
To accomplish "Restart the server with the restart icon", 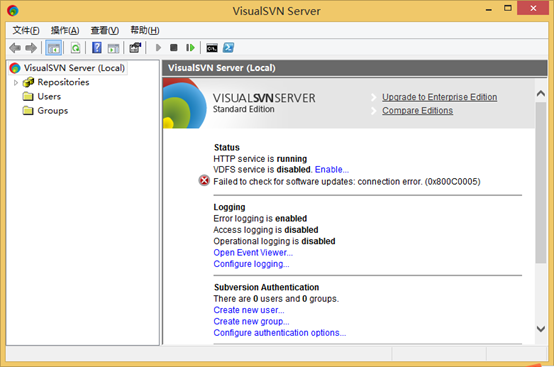I will (x=190, y=47).
